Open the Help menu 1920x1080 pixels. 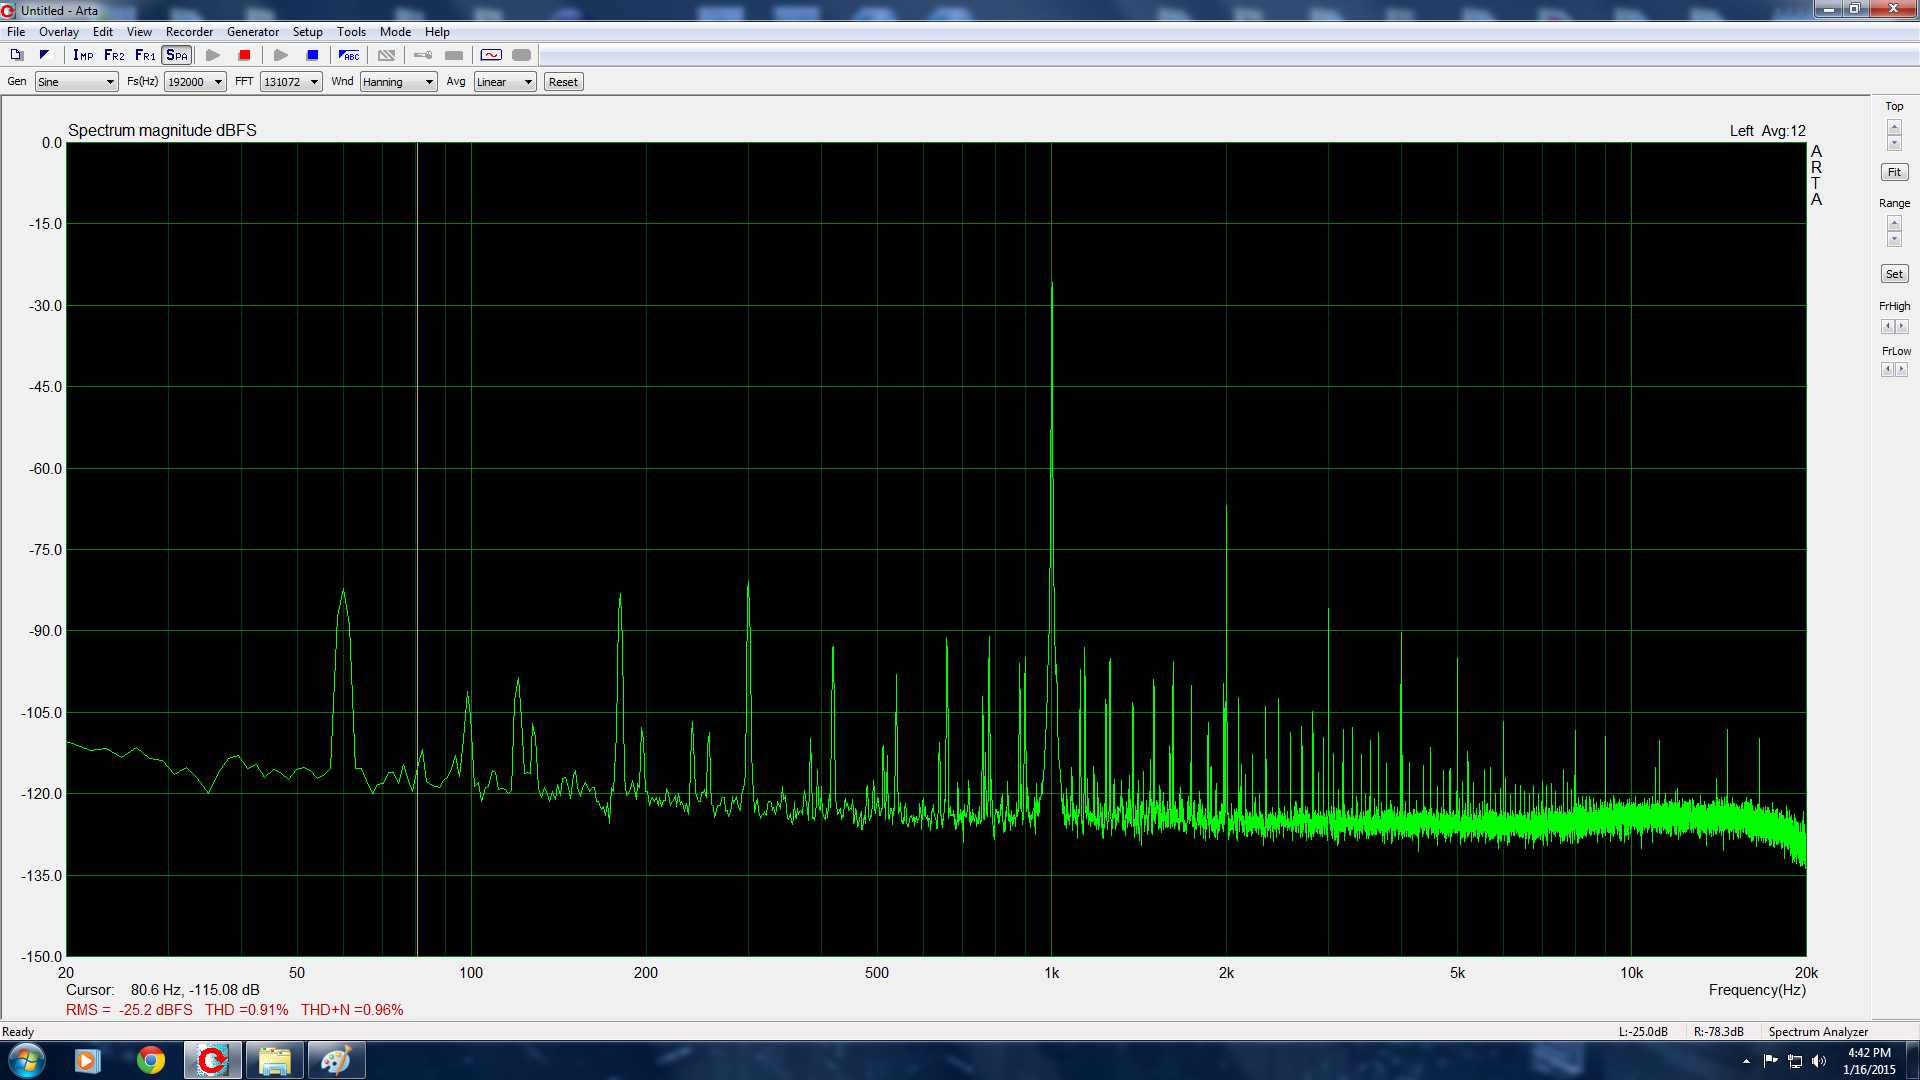pyautogui.click(x=437, y=32)
